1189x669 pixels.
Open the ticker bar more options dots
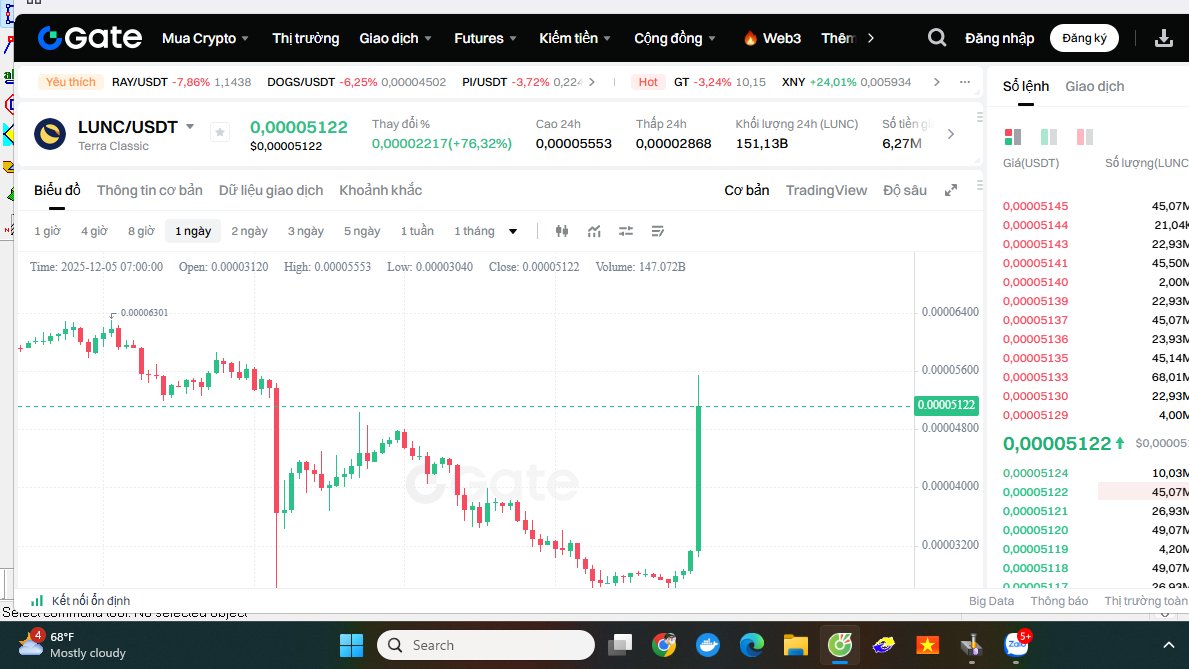tap(965, 82)
